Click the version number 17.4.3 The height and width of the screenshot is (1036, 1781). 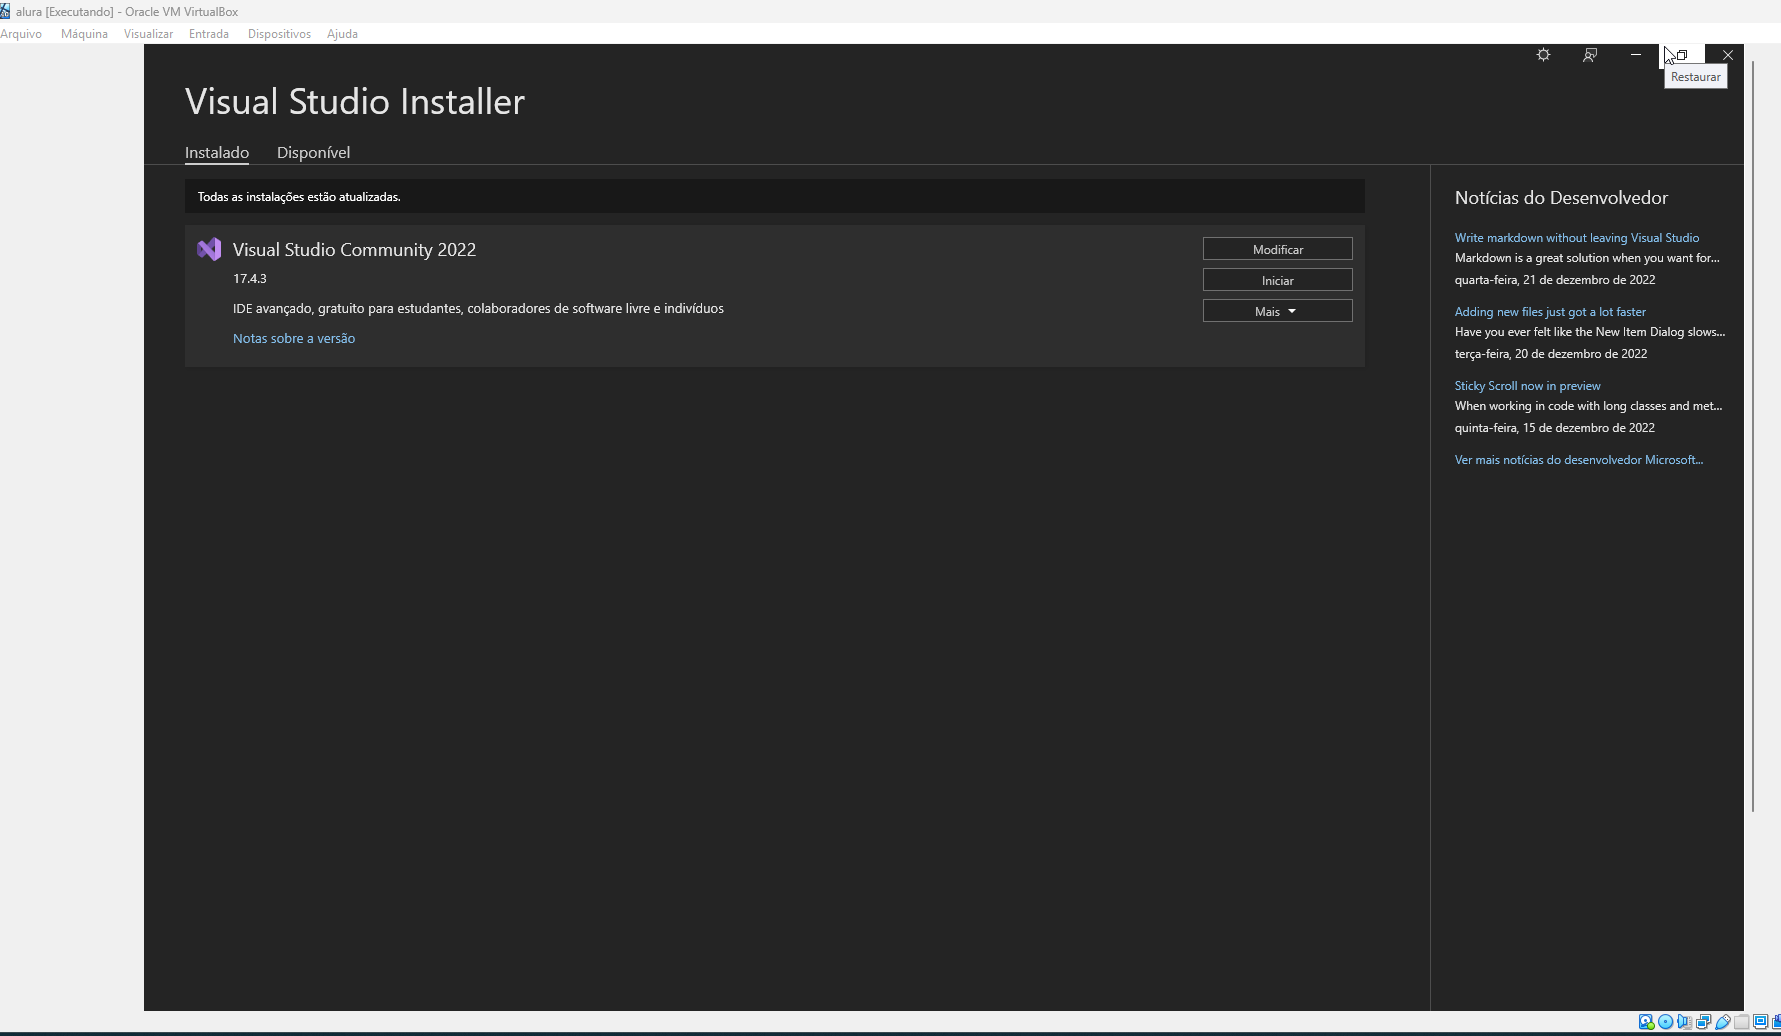[x=250, y=279]
